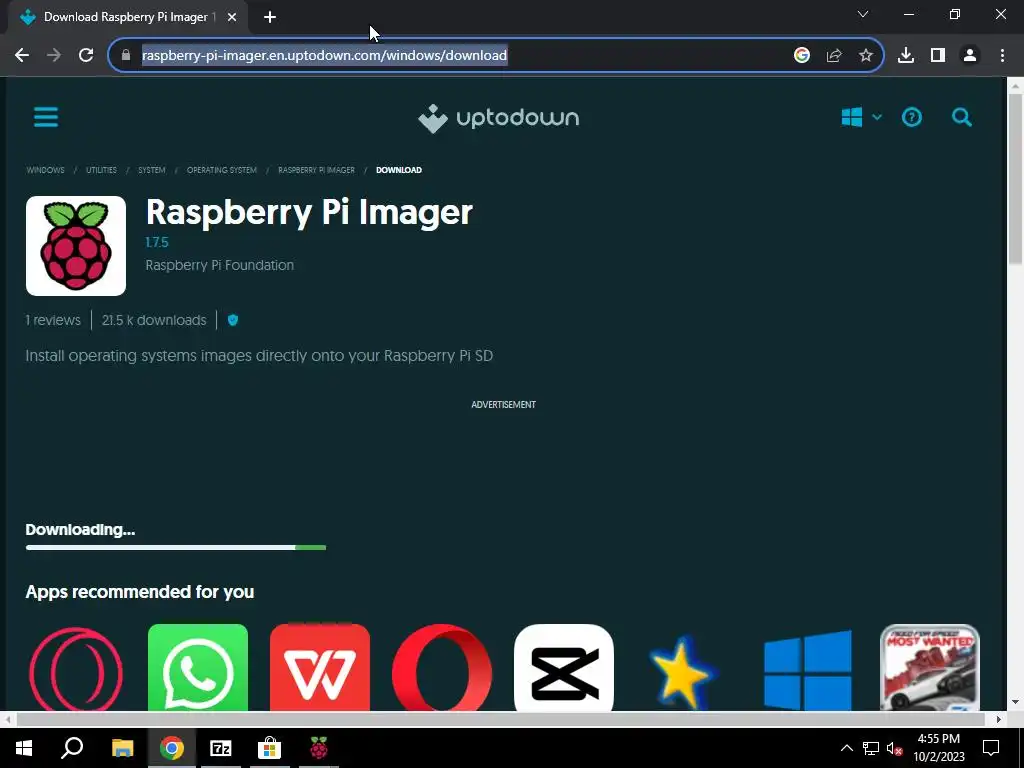This screenshot has height=768, width=1024.
Task: Close the Download Raspberry Pi Imager tab
Action: [x=232, y=17]
